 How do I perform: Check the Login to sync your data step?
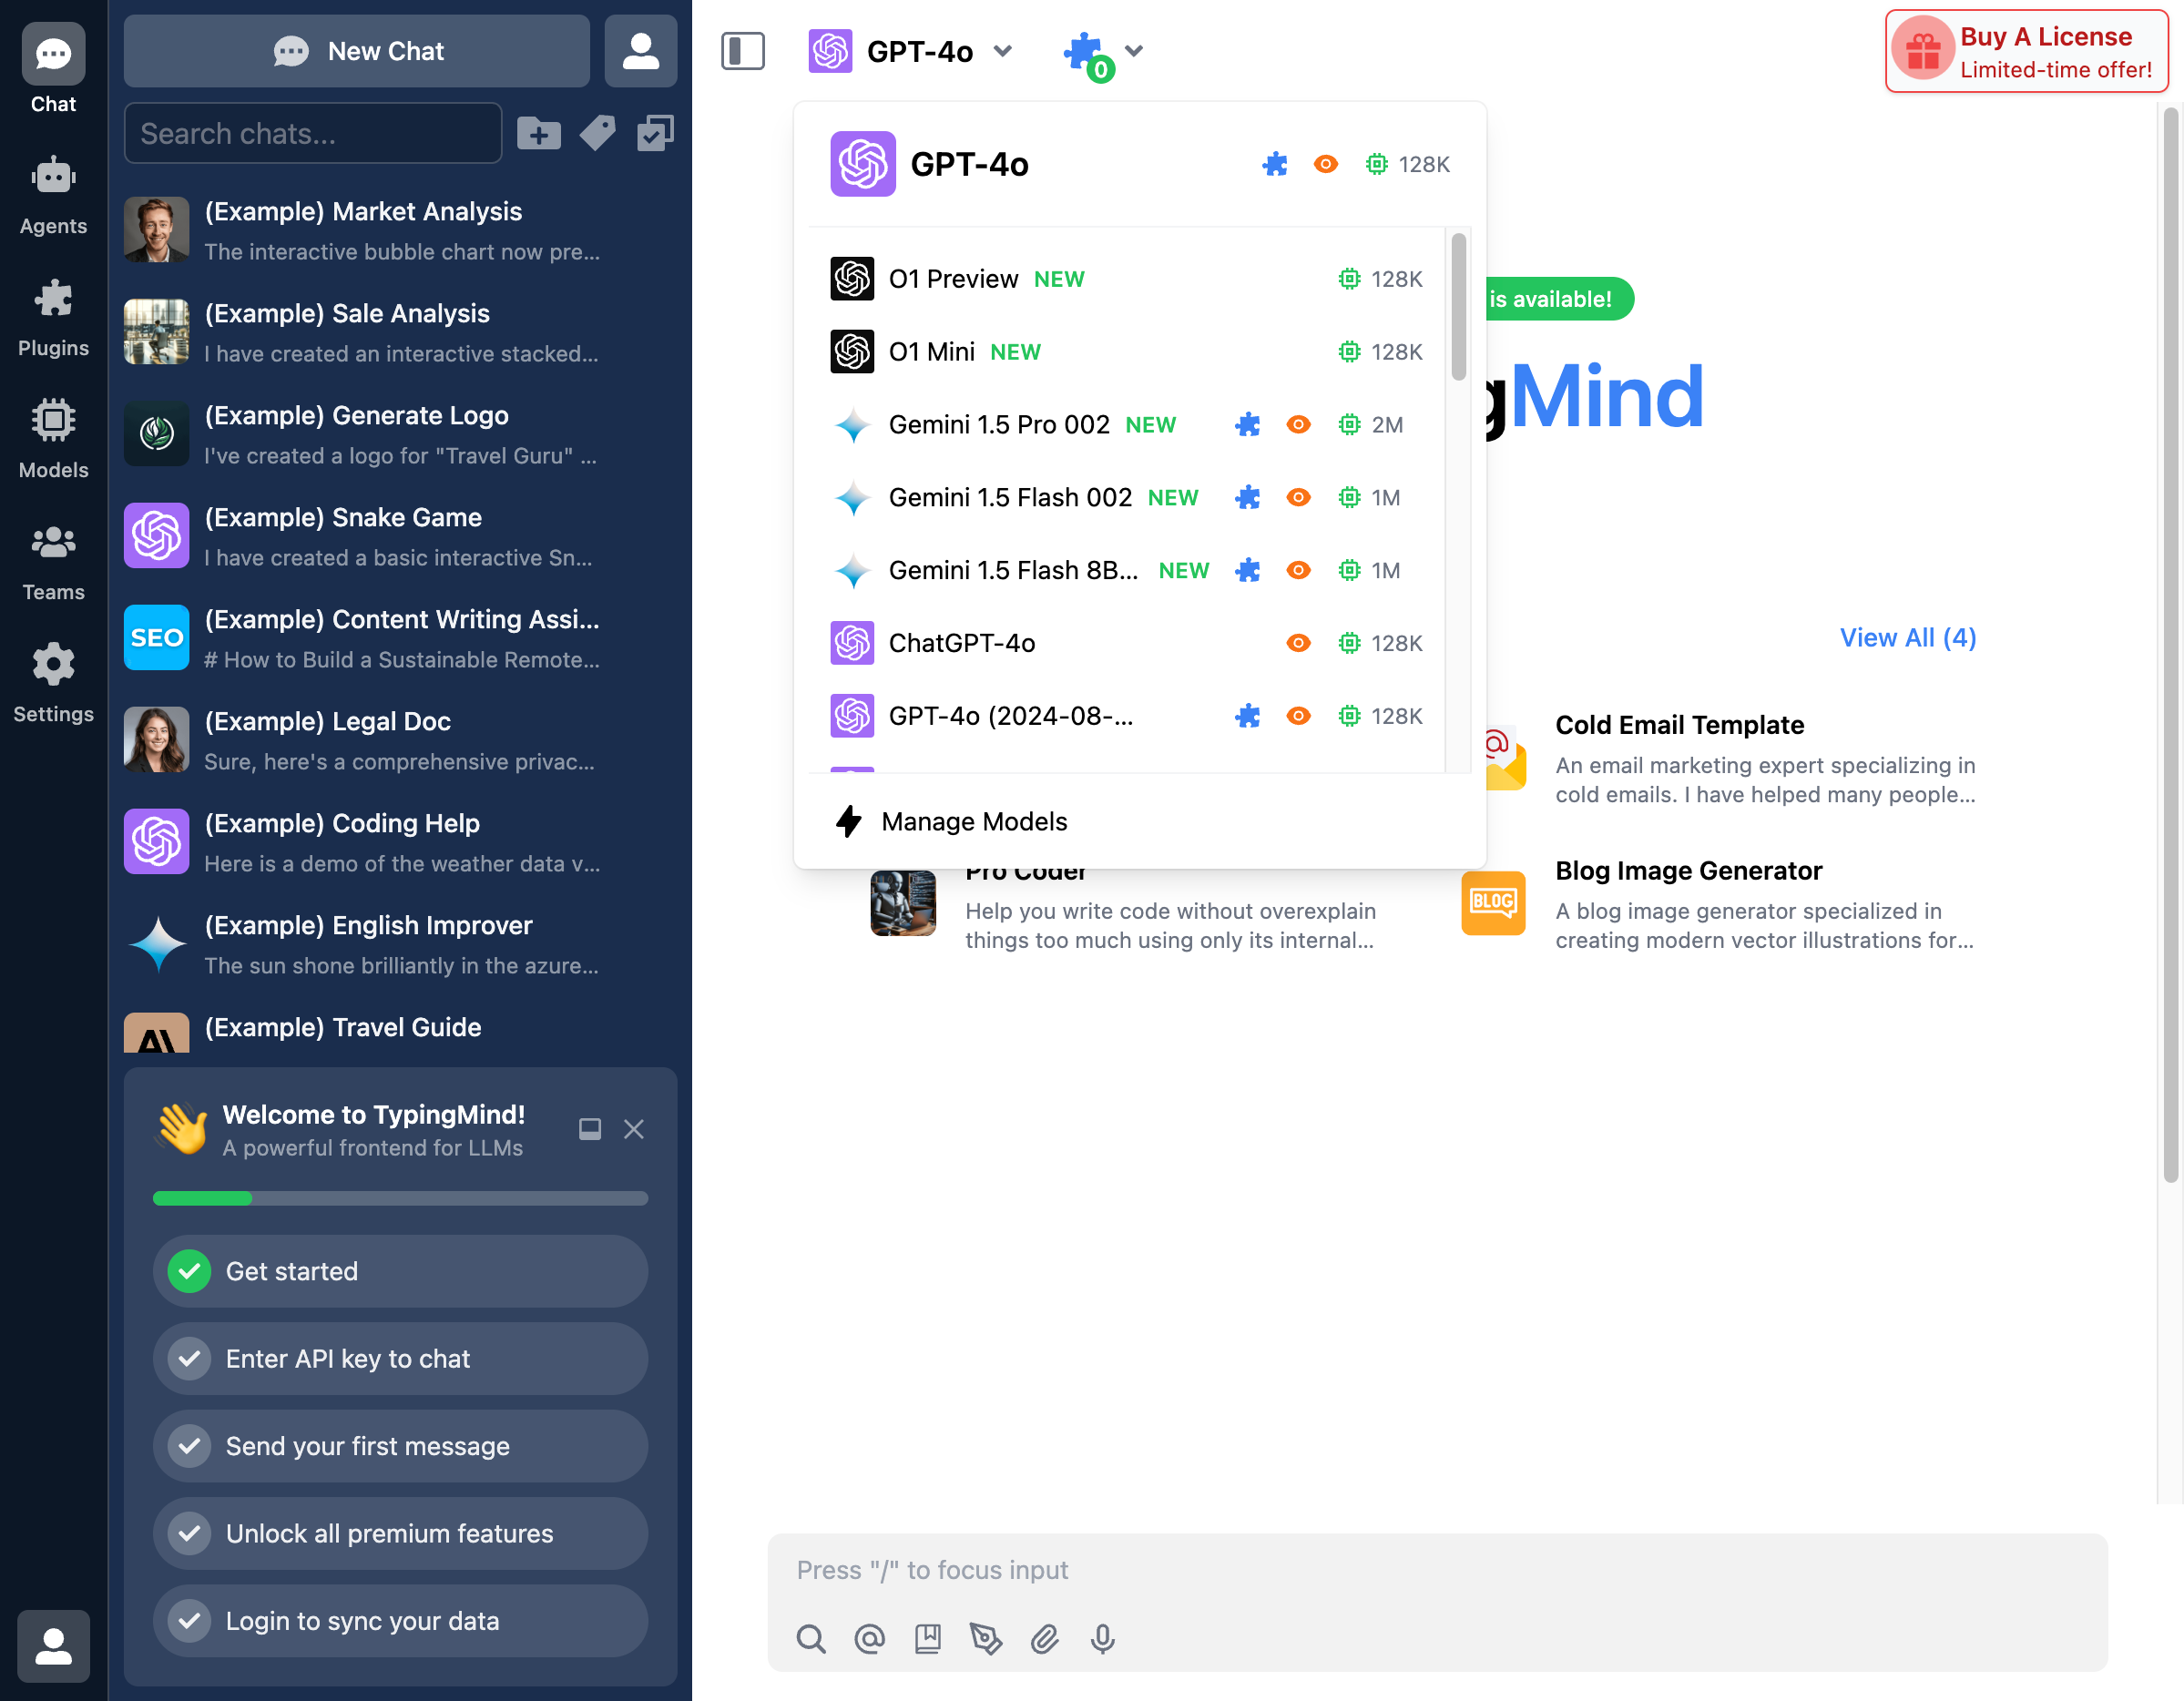pos(399,1621)
